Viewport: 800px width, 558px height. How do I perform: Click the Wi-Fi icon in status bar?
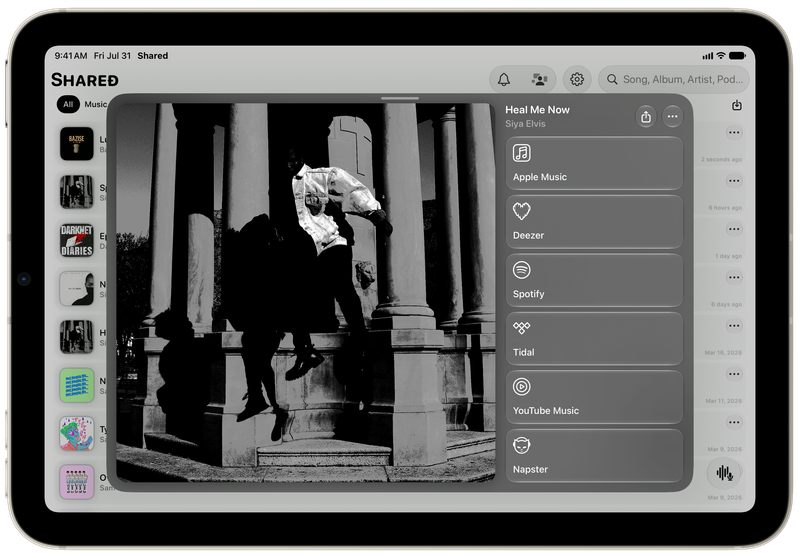click(720, 56)
